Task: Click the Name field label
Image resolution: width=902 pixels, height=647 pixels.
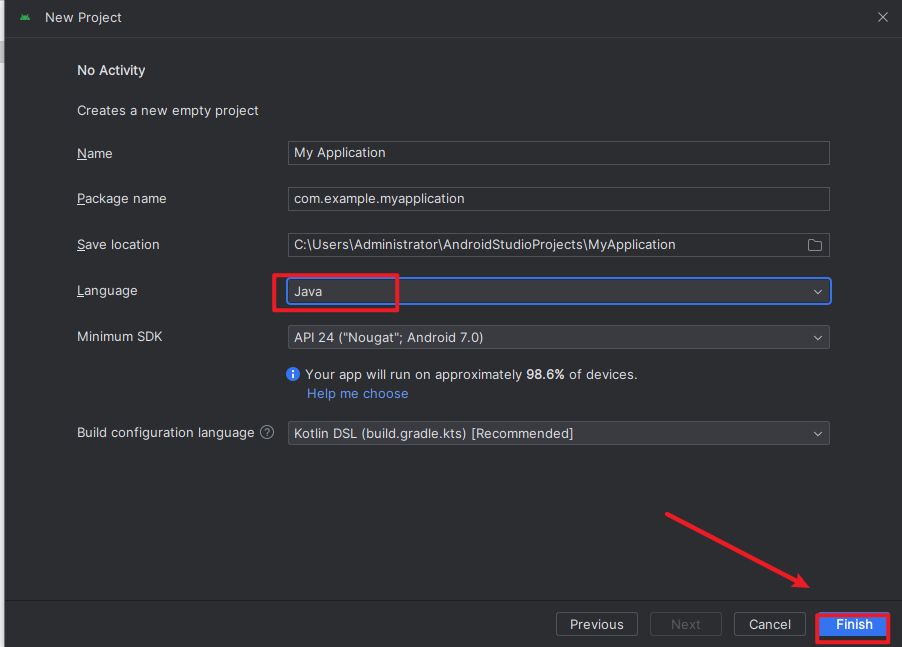Action: [95, 154]
